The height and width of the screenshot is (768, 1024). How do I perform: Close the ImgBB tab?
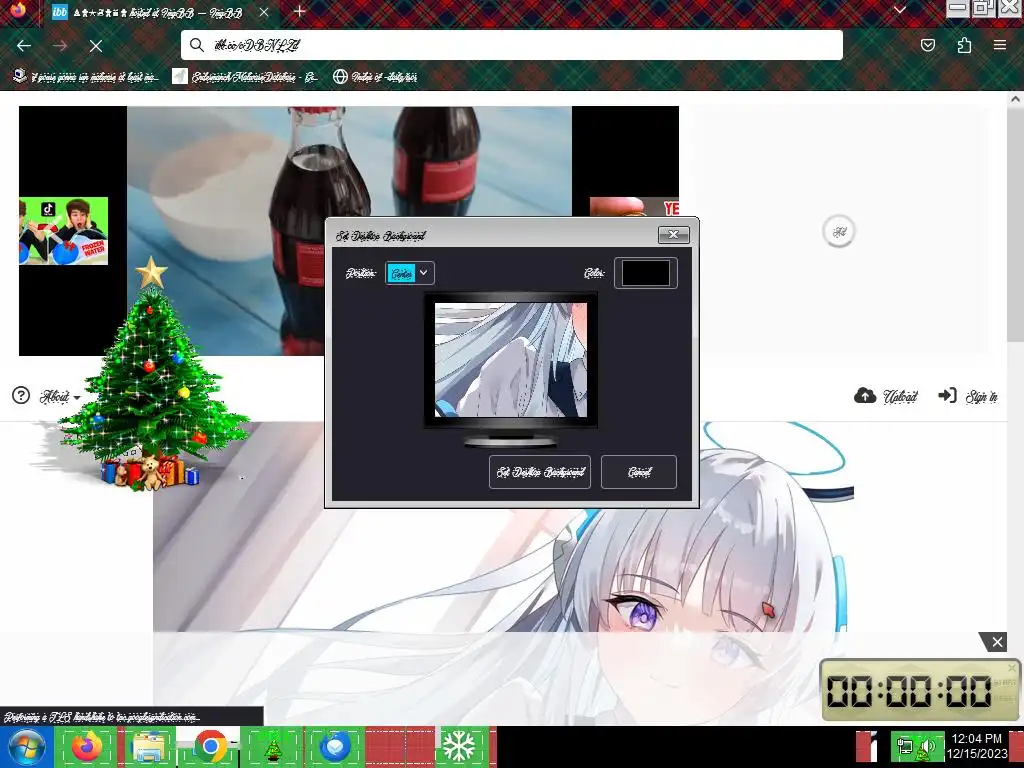[x=263, y=12]
